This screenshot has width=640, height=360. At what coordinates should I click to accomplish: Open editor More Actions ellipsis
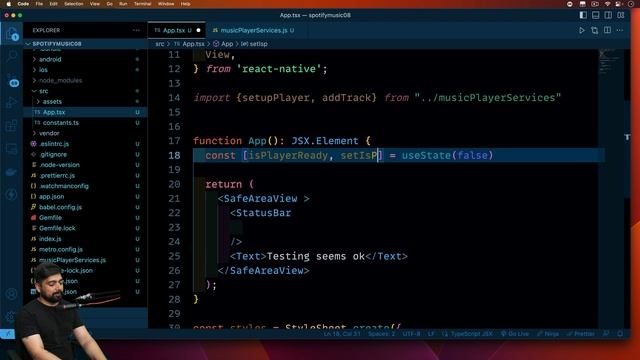pyautogui.click(x=620, y=30)
